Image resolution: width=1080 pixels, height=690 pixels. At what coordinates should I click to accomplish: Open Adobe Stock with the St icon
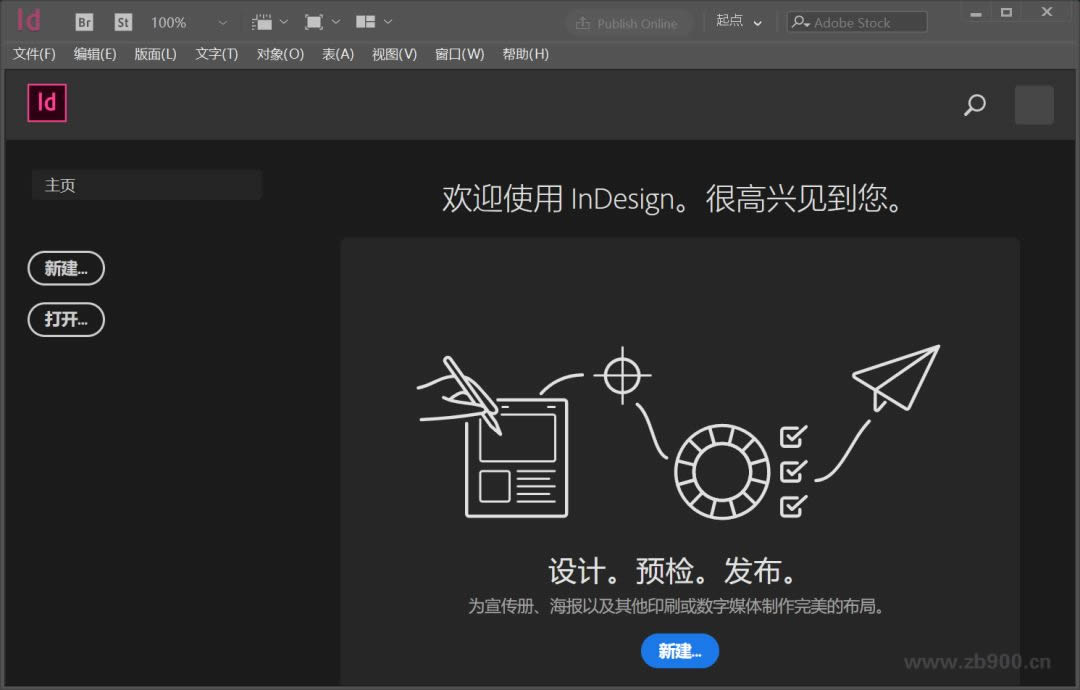pos(123,22)
